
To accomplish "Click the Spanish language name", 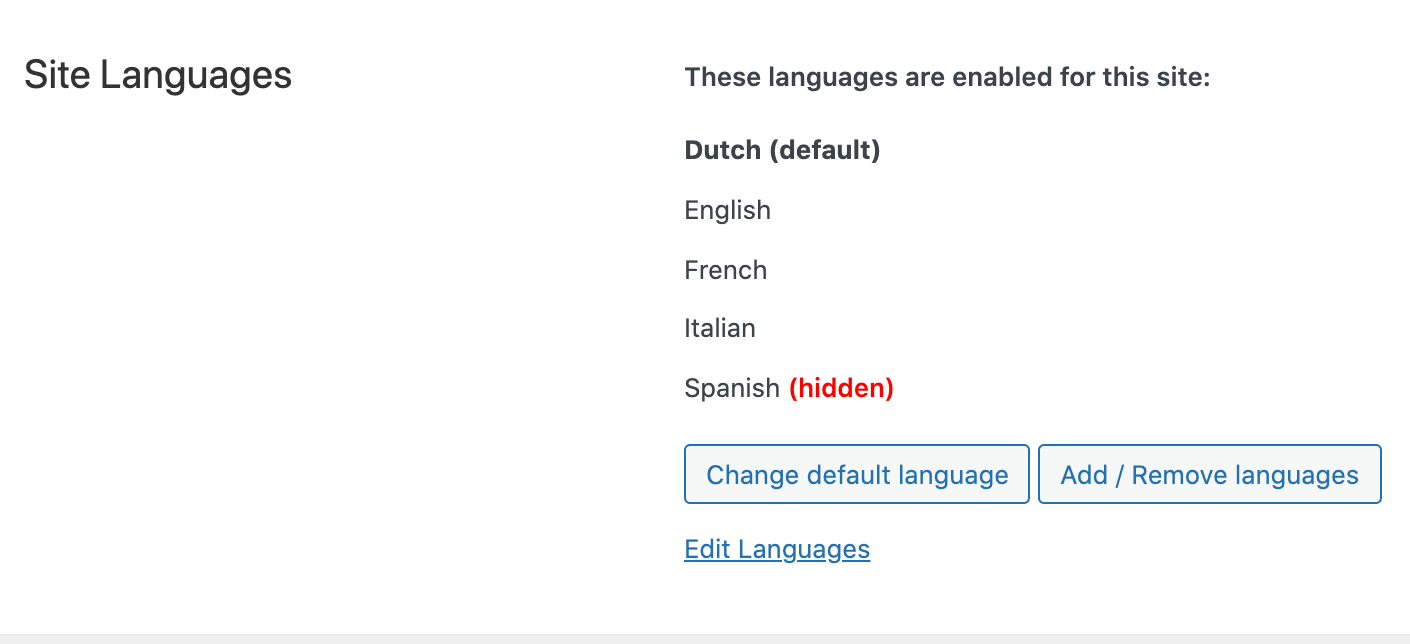I will point(731,388).
